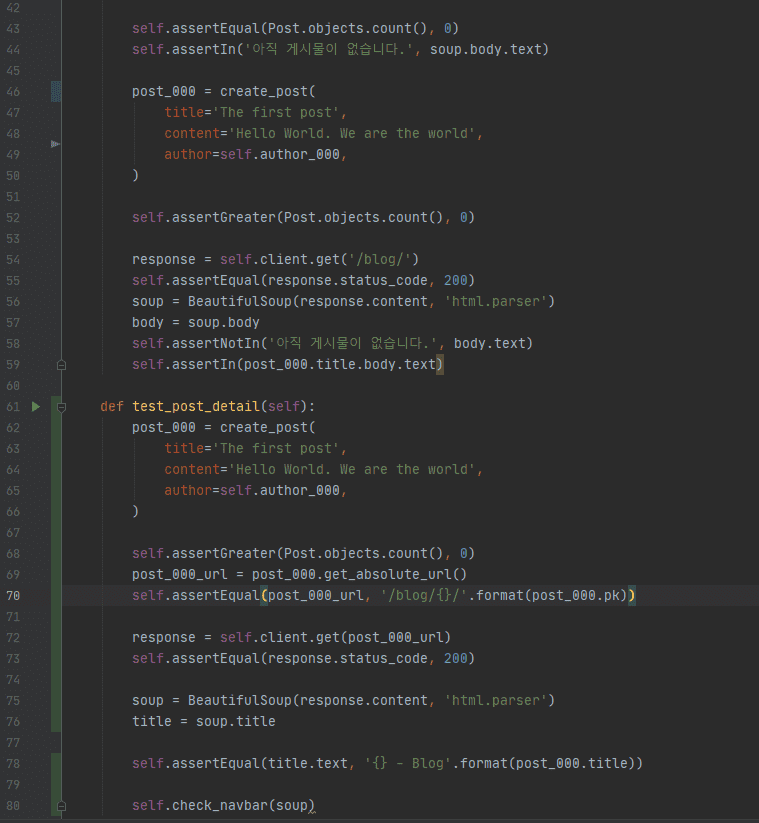
Task: Click number 200 on line 73
Action: click(456, 658)
